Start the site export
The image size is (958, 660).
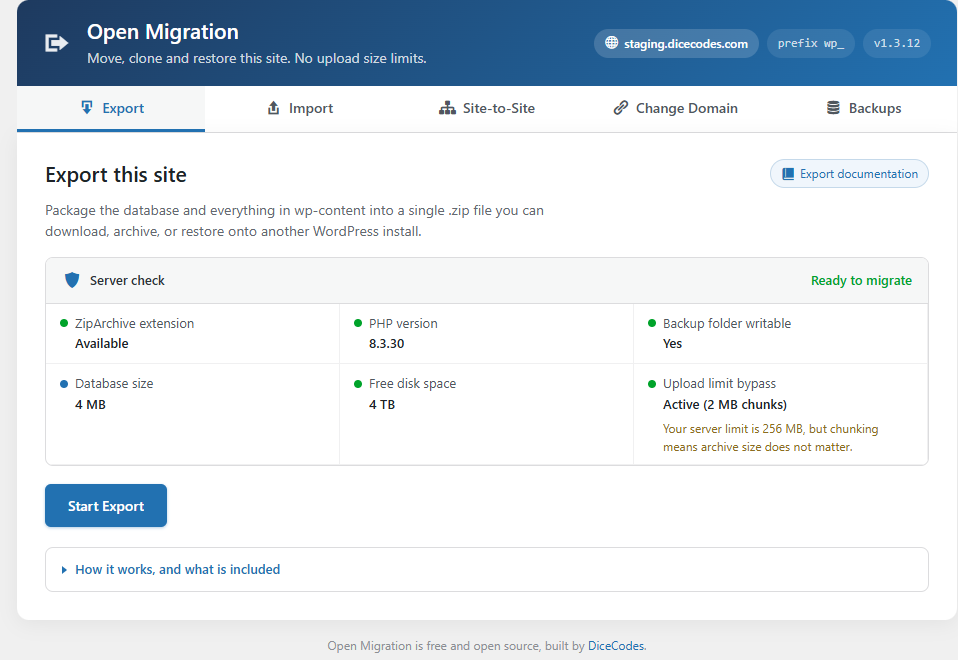106,505
